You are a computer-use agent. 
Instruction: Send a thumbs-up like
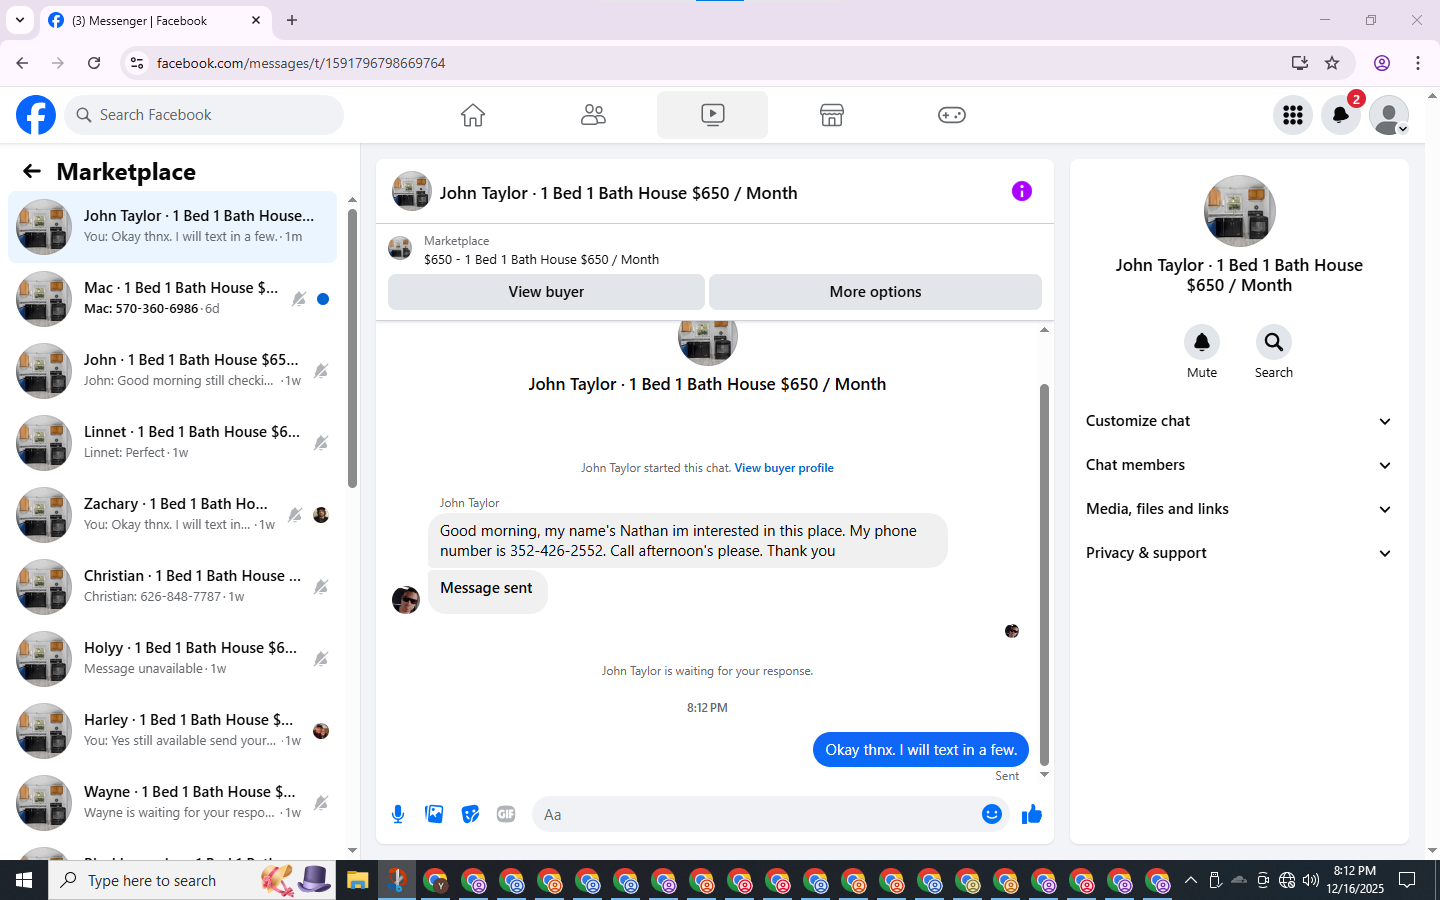point(1032,814)
